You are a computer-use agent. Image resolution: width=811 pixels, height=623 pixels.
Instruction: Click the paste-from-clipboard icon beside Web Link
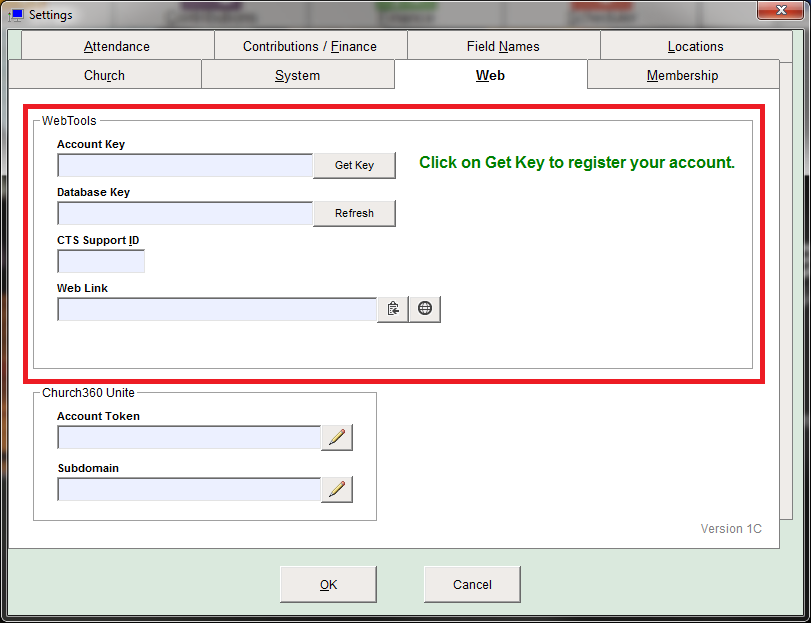(393, 309)
